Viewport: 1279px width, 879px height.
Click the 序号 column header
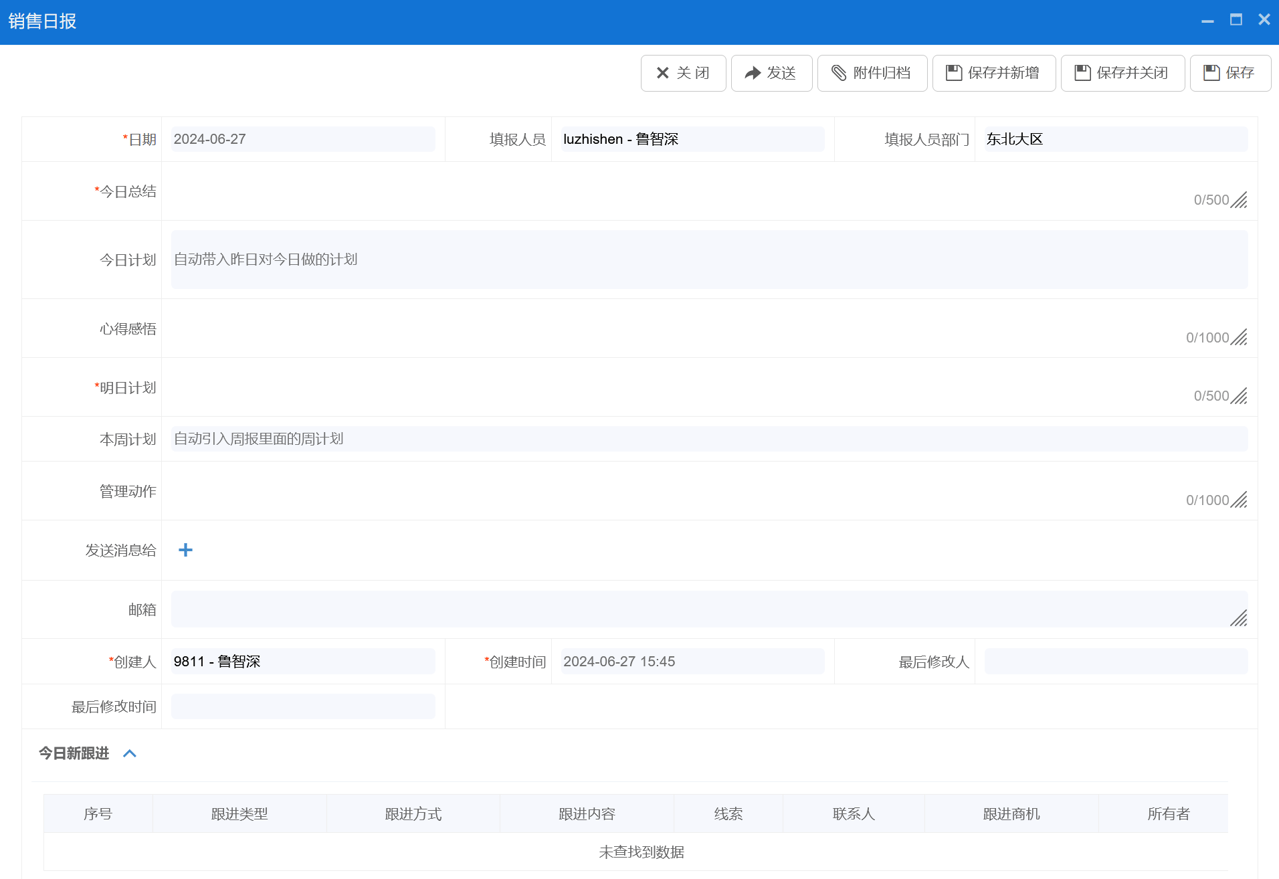click(x=97, y=813)
